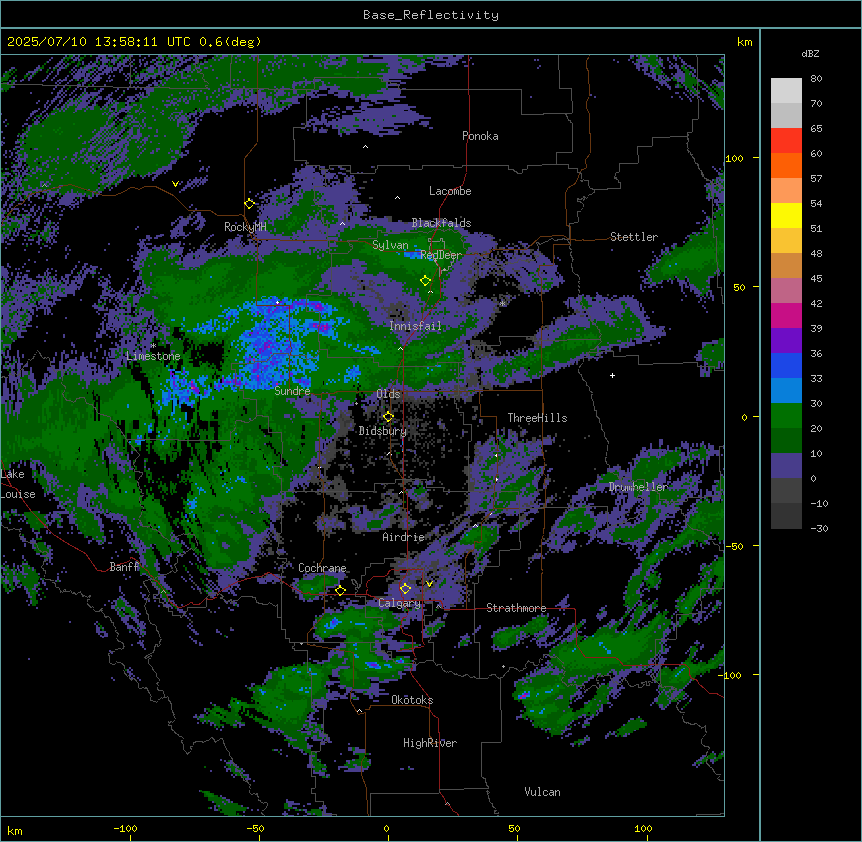Click the yellow marker near RockyMH

(x=250, y=203)
